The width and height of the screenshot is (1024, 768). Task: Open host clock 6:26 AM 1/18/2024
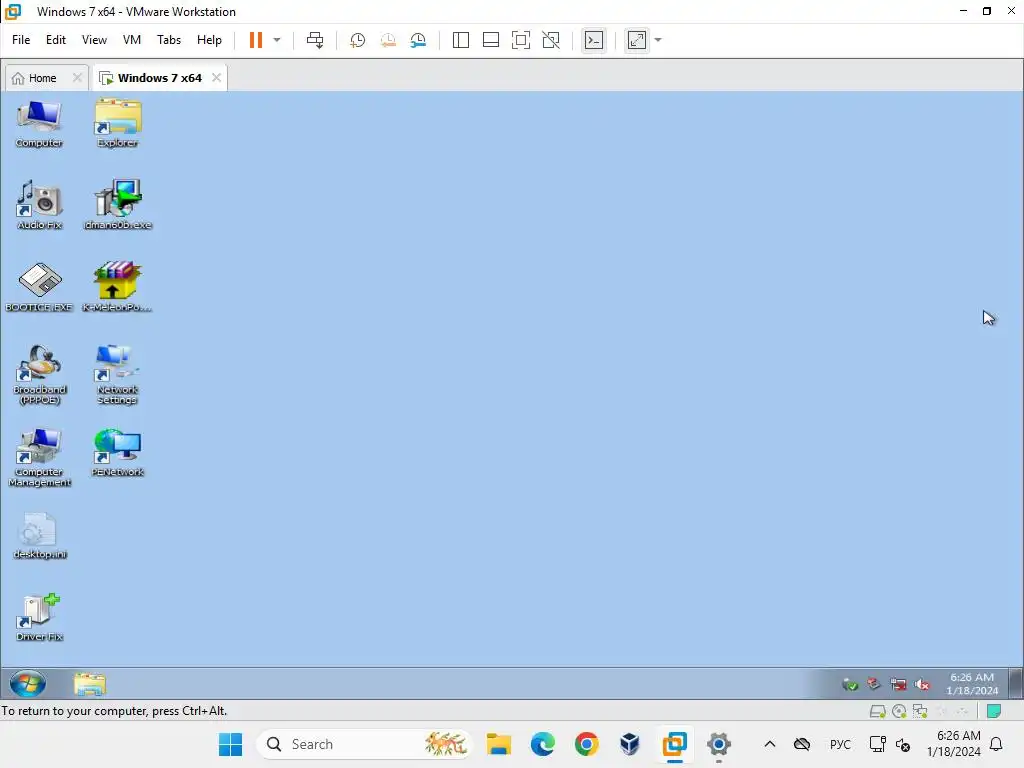click(953, 744)
